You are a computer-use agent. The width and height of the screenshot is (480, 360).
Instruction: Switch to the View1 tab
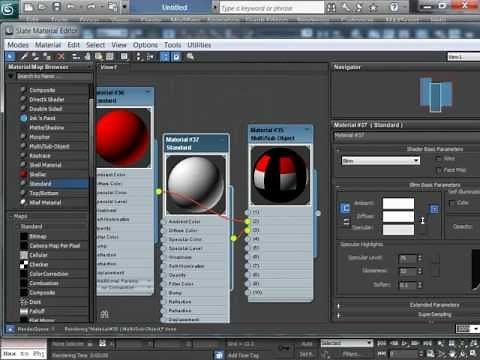pyautogui.click(x=109, y=67)
